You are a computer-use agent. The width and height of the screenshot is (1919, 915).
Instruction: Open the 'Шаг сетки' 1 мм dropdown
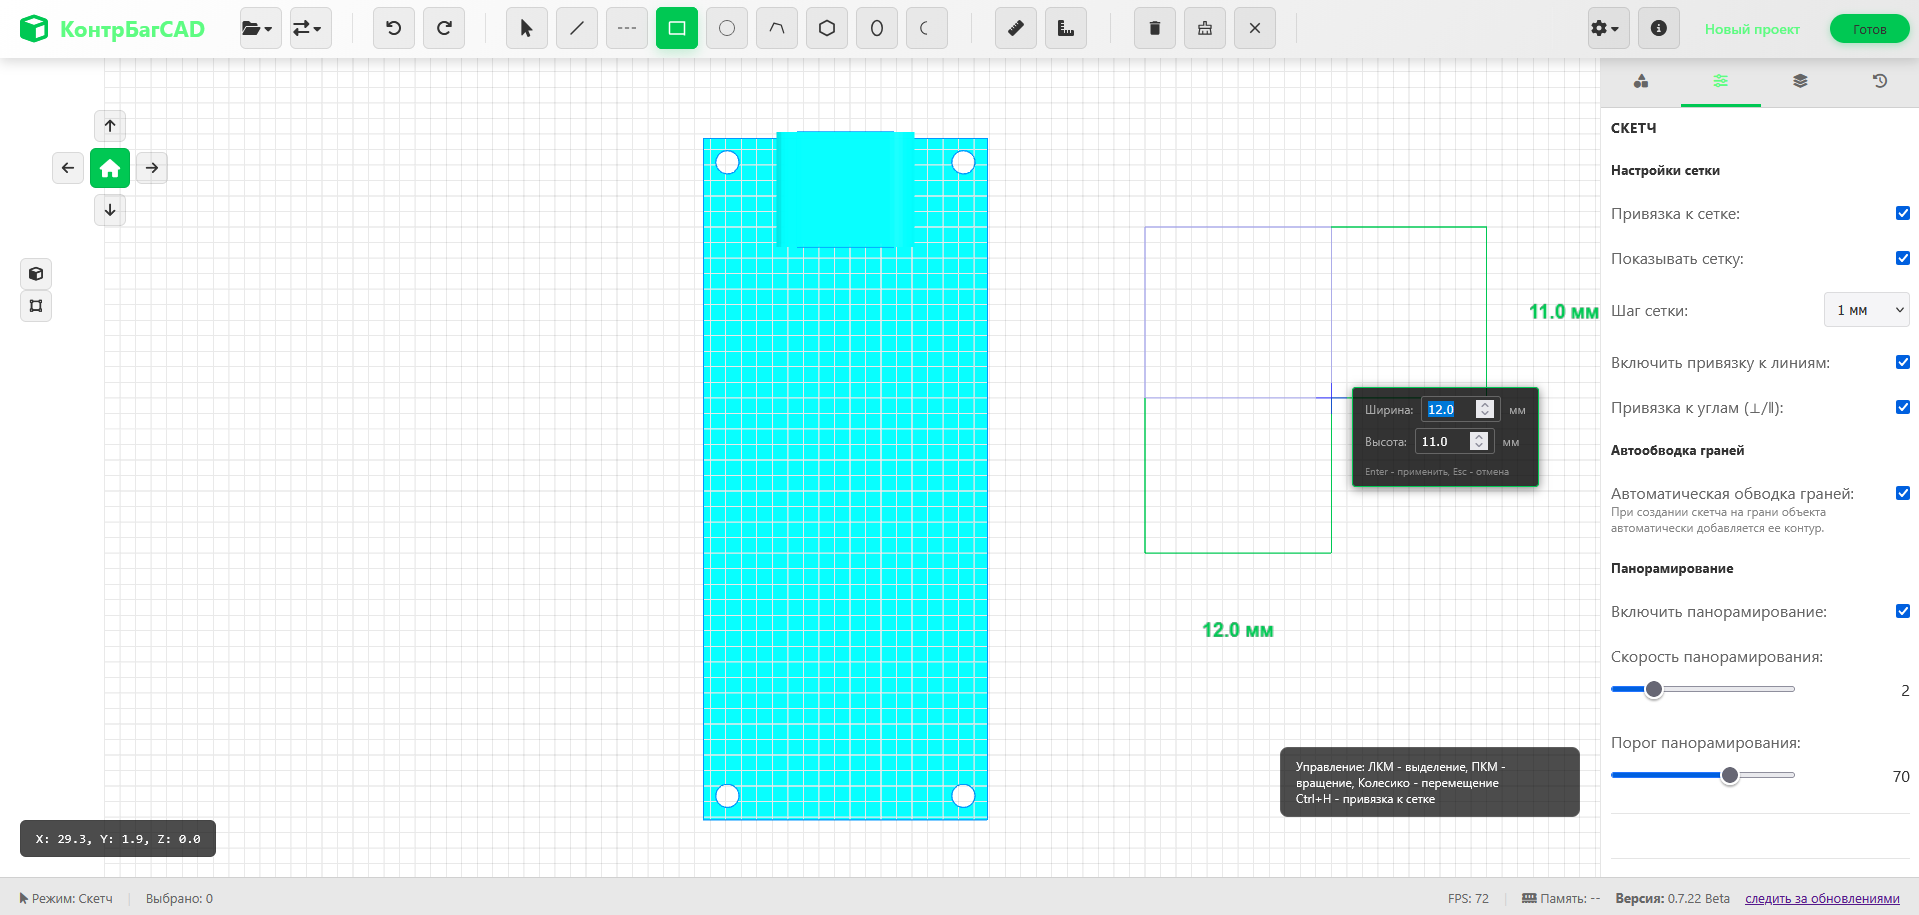coord(1866,310)
